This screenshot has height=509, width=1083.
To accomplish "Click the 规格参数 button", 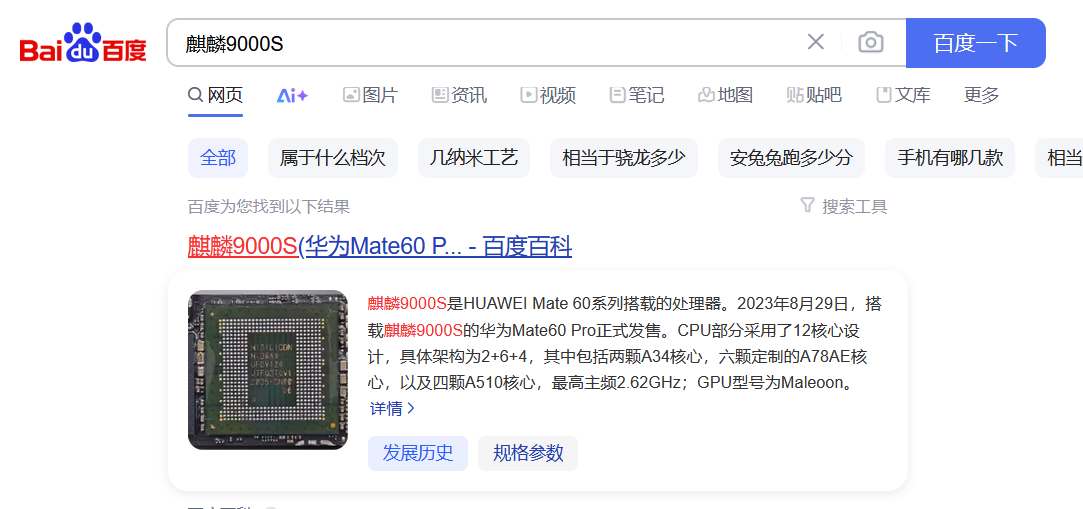I will [528, 453].
